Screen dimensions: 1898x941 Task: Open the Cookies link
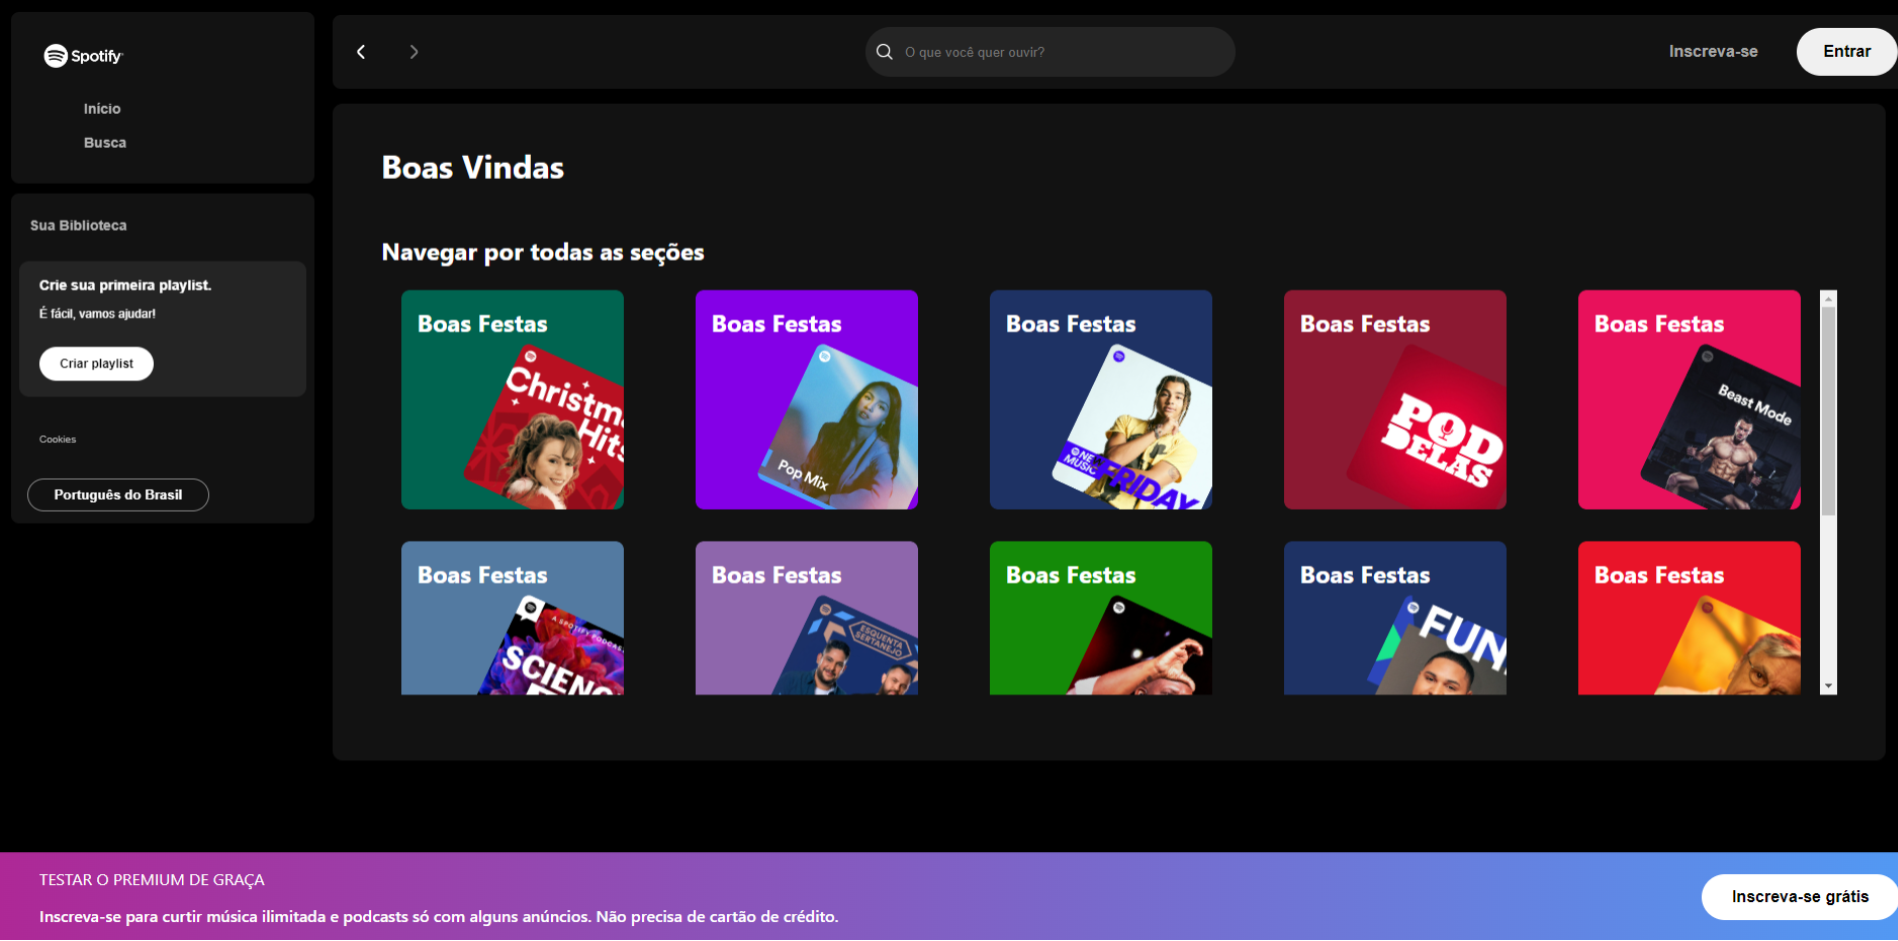click(x=57, y=439)
